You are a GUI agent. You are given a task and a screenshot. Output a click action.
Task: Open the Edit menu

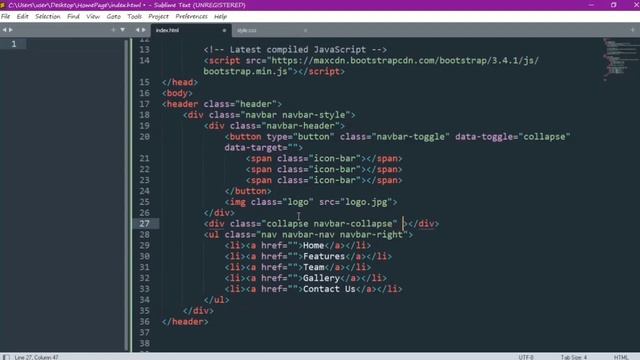pyautogui.click(x=22, y=16)
